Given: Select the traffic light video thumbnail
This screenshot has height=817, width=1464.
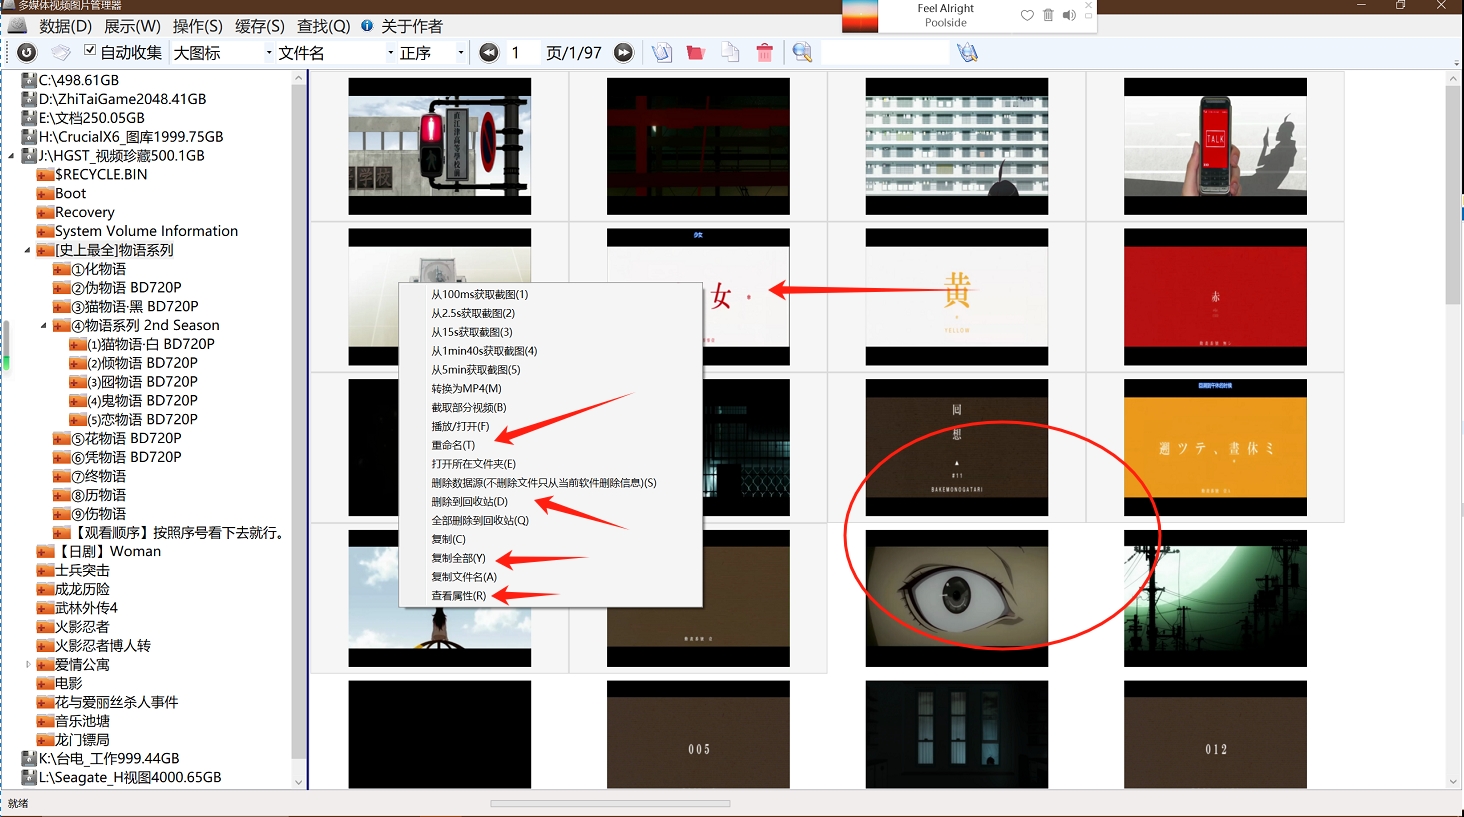Looking at the screenshot, I should click(440, 147).
